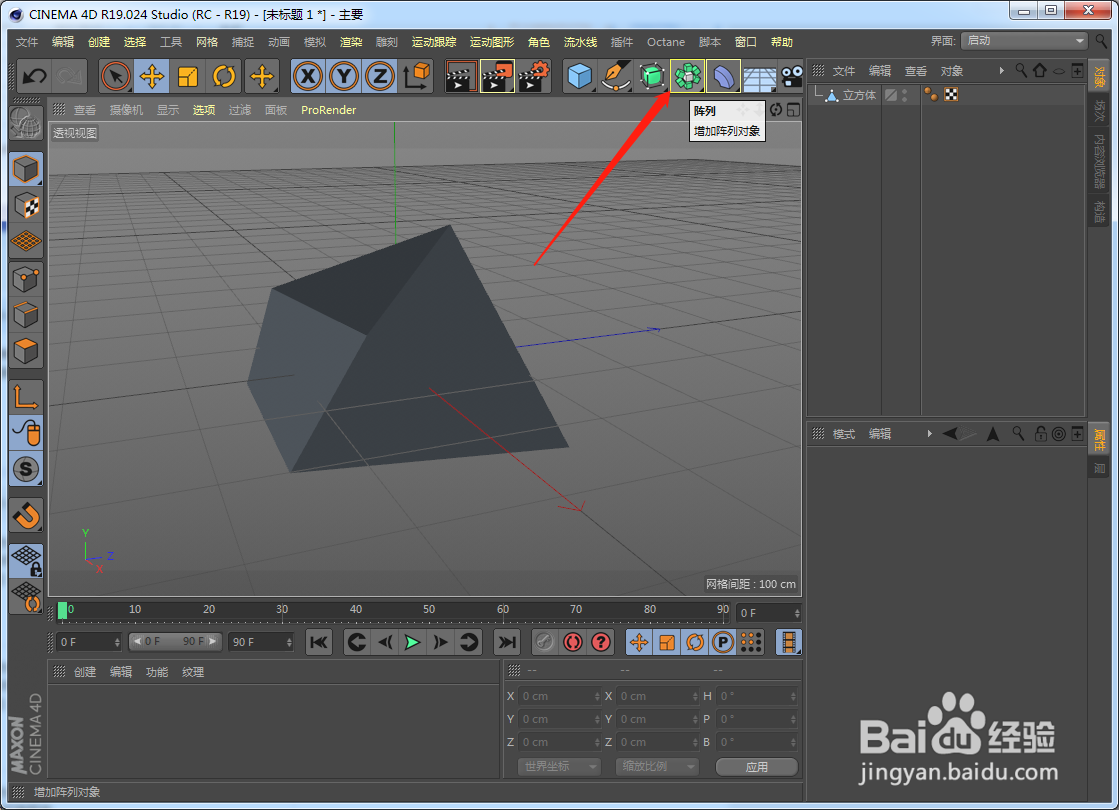This screenshot has width=1119, height=810.
Task: Switch to Points mode
Action: click(x=26, y=279)
